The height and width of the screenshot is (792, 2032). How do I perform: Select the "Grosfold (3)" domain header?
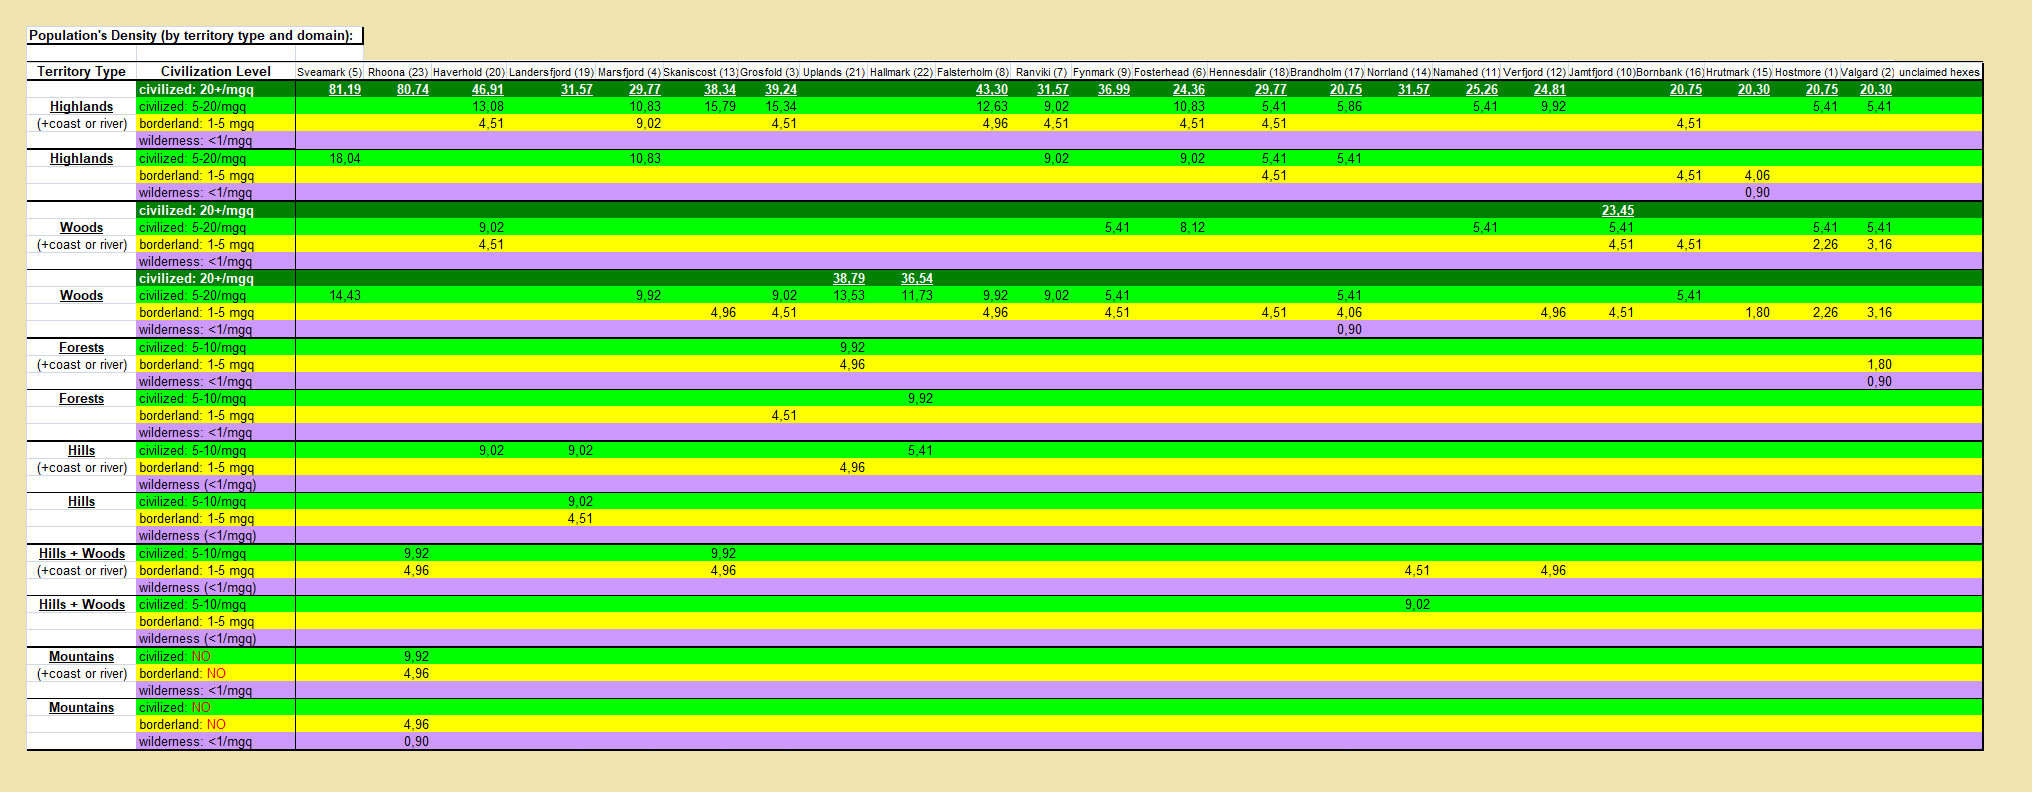click(769, 72)
